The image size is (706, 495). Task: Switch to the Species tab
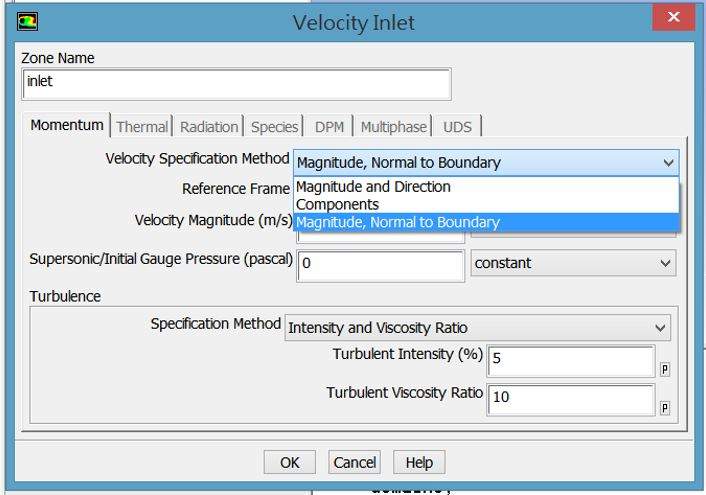click(275, 127)
